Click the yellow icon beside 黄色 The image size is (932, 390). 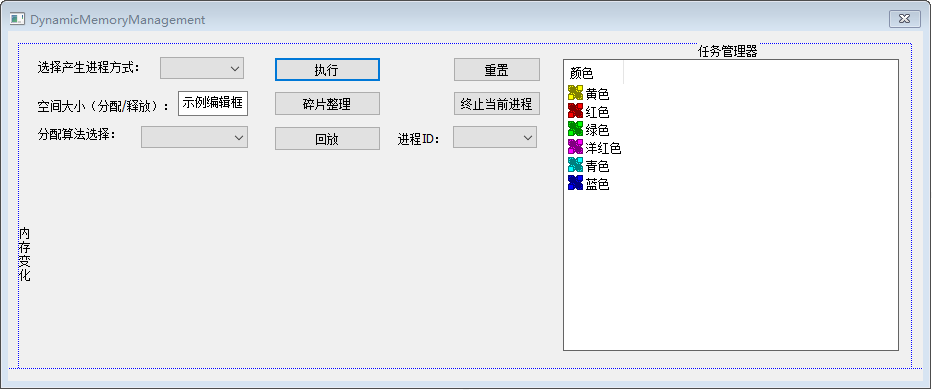(x=575, y=93)
